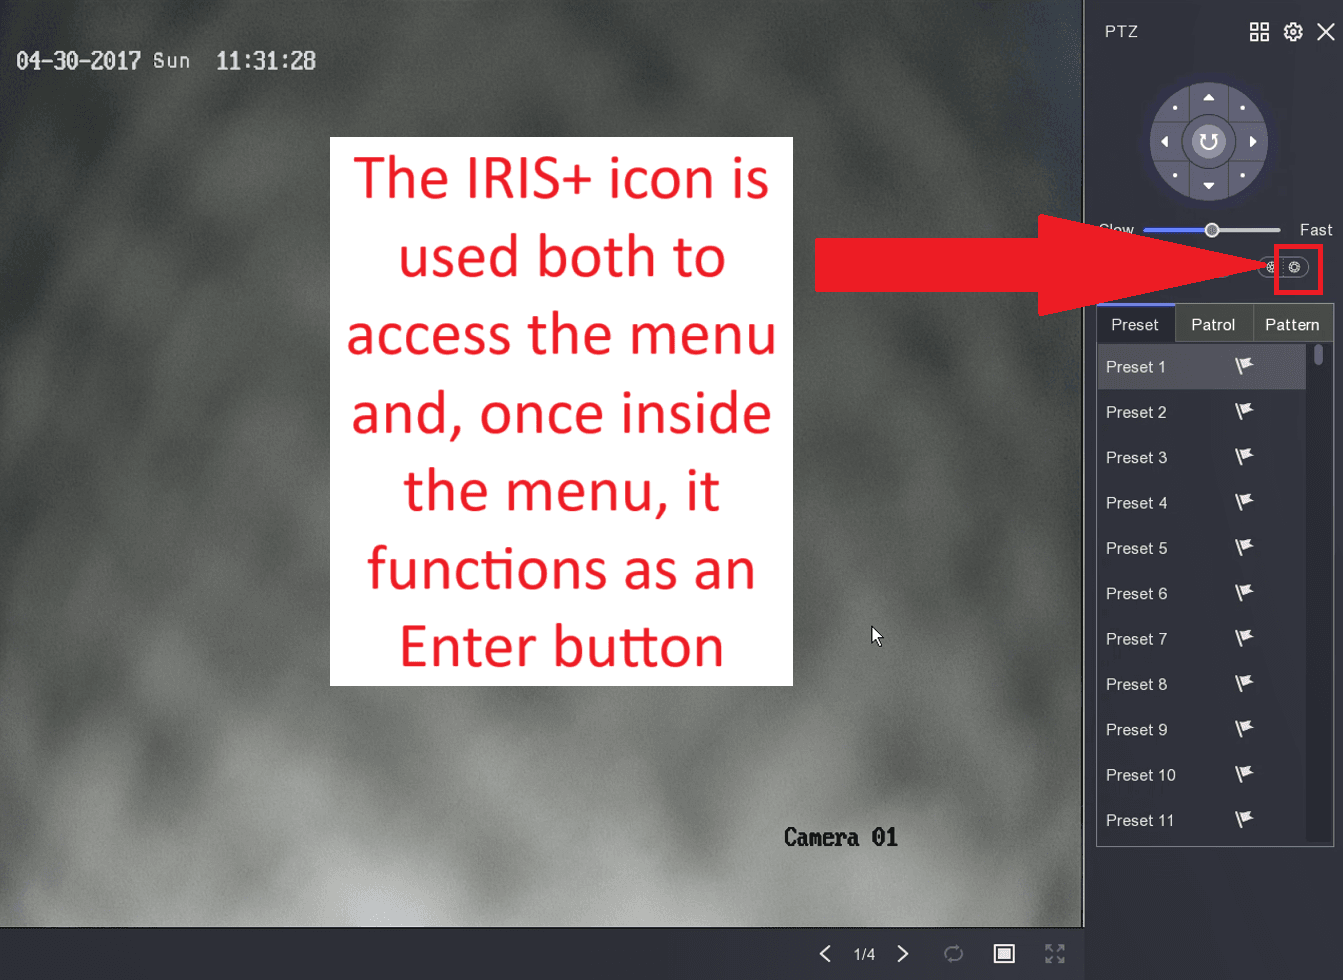
Task: Enter full screen view
Action: pos(1055,954)
